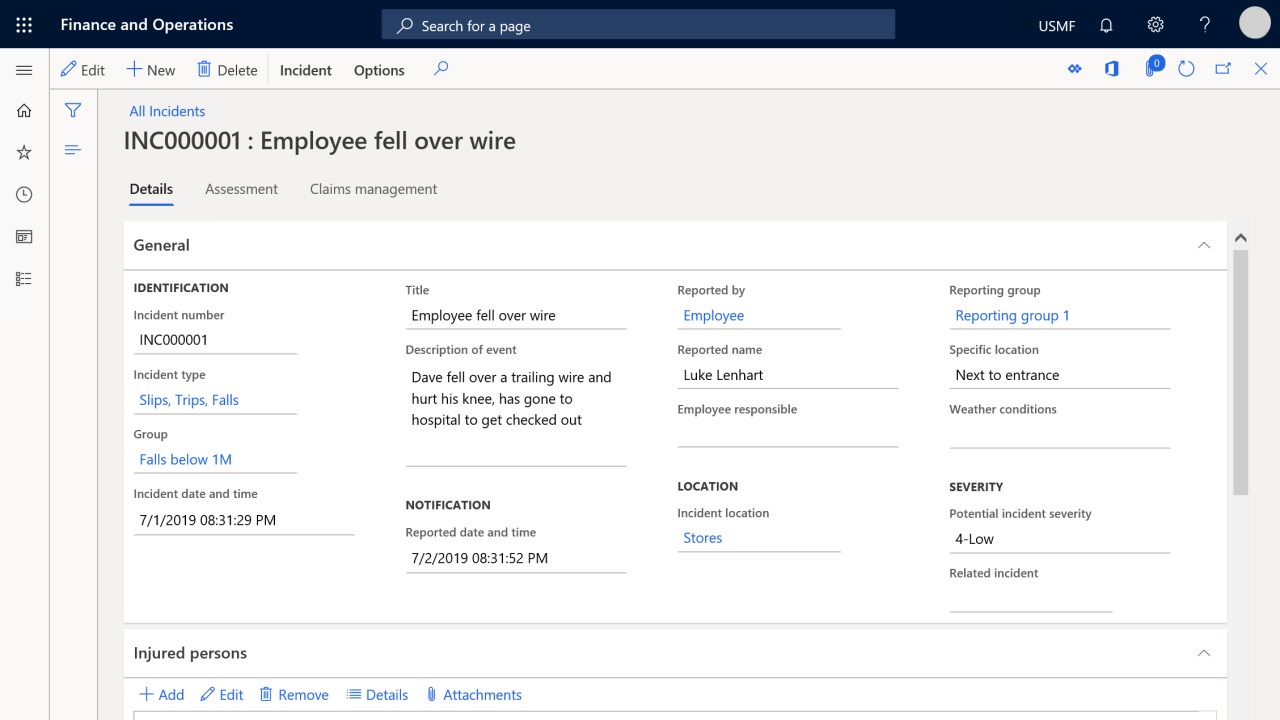Viewport: 1280px width, 720px height.
Task: Remove the injured person
Action: click(293, 695)
